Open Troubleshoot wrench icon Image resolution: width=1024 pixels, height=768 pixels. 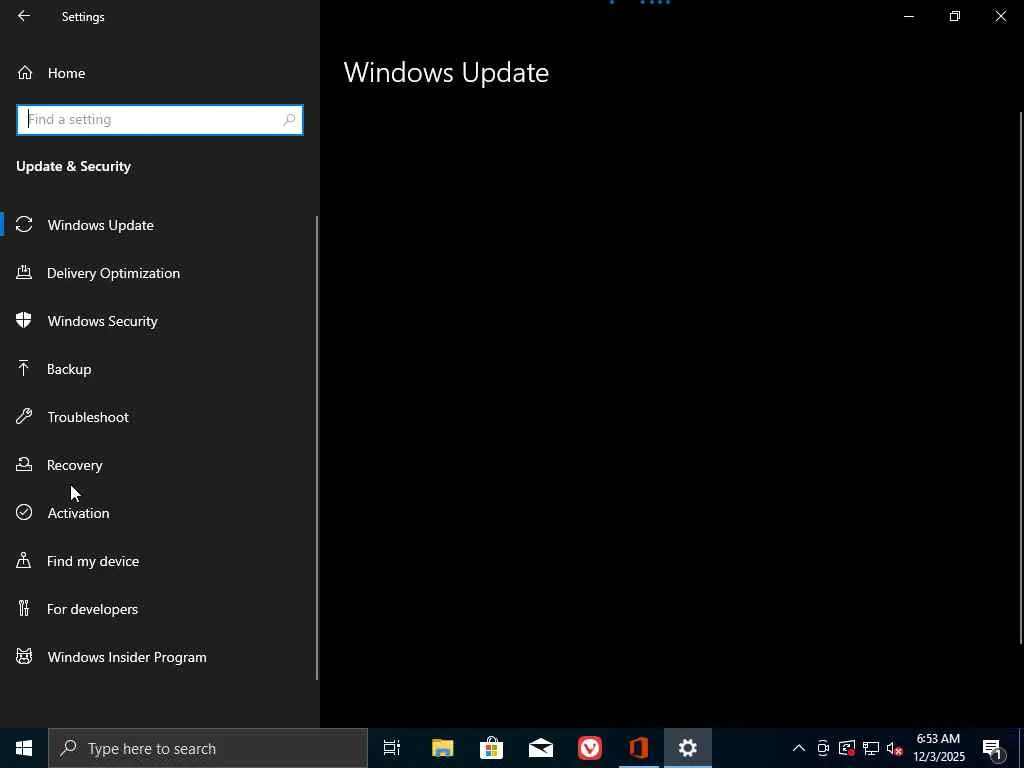coord(24,417)
